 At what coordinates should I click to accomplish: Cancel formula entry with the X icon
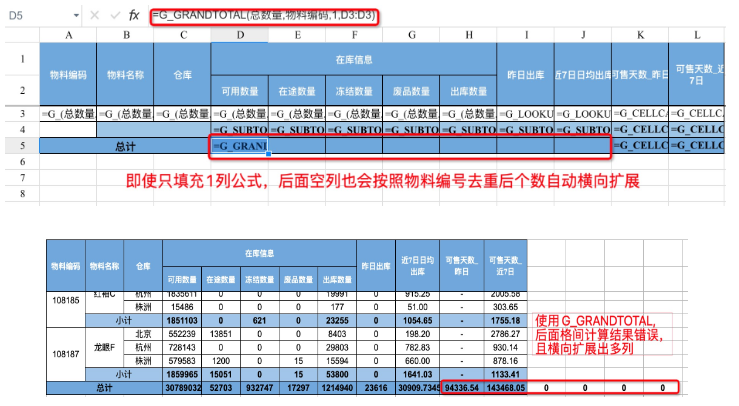(94, 16)
